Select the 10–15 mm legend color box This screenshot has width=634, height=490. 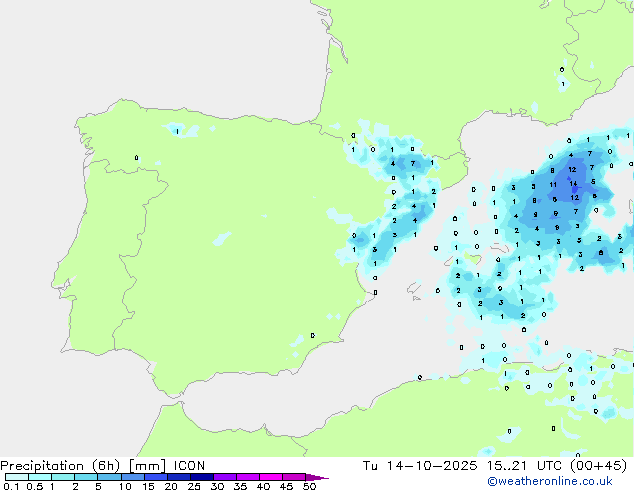click(132, 477)
